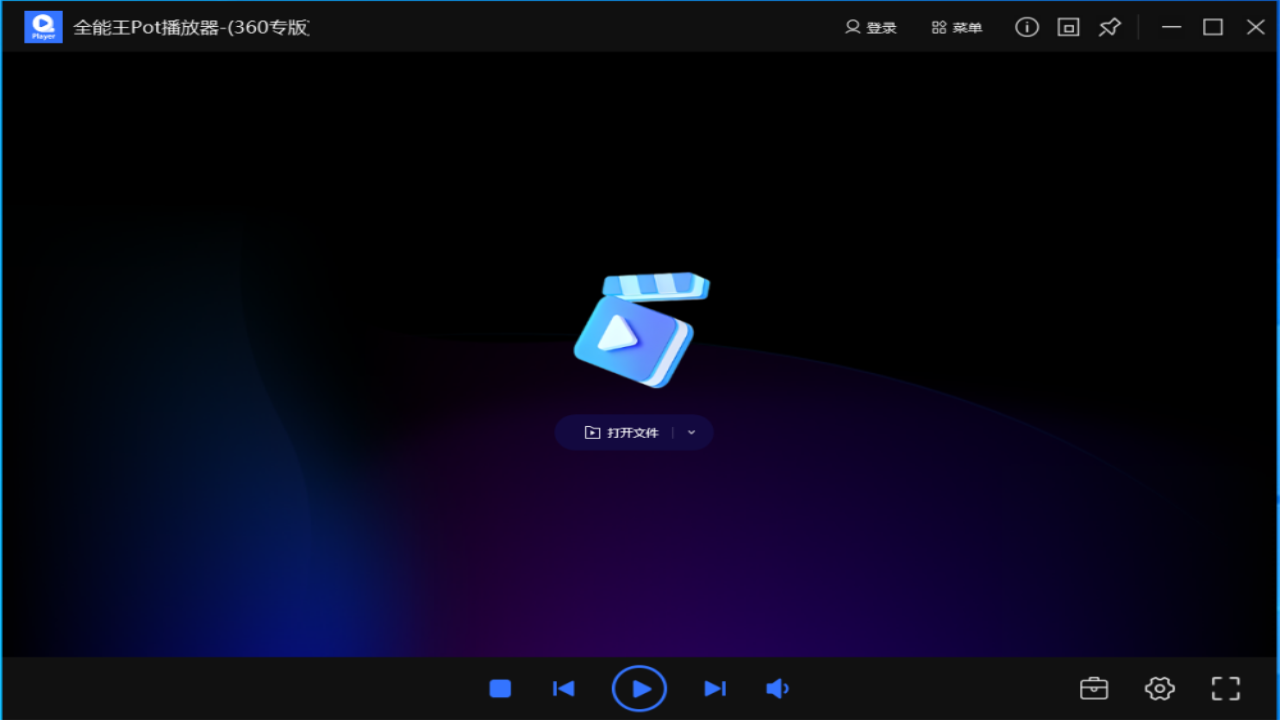Minimize the player window
The width and height of the screenshot is (1280, 720).
click(1171, 27)
